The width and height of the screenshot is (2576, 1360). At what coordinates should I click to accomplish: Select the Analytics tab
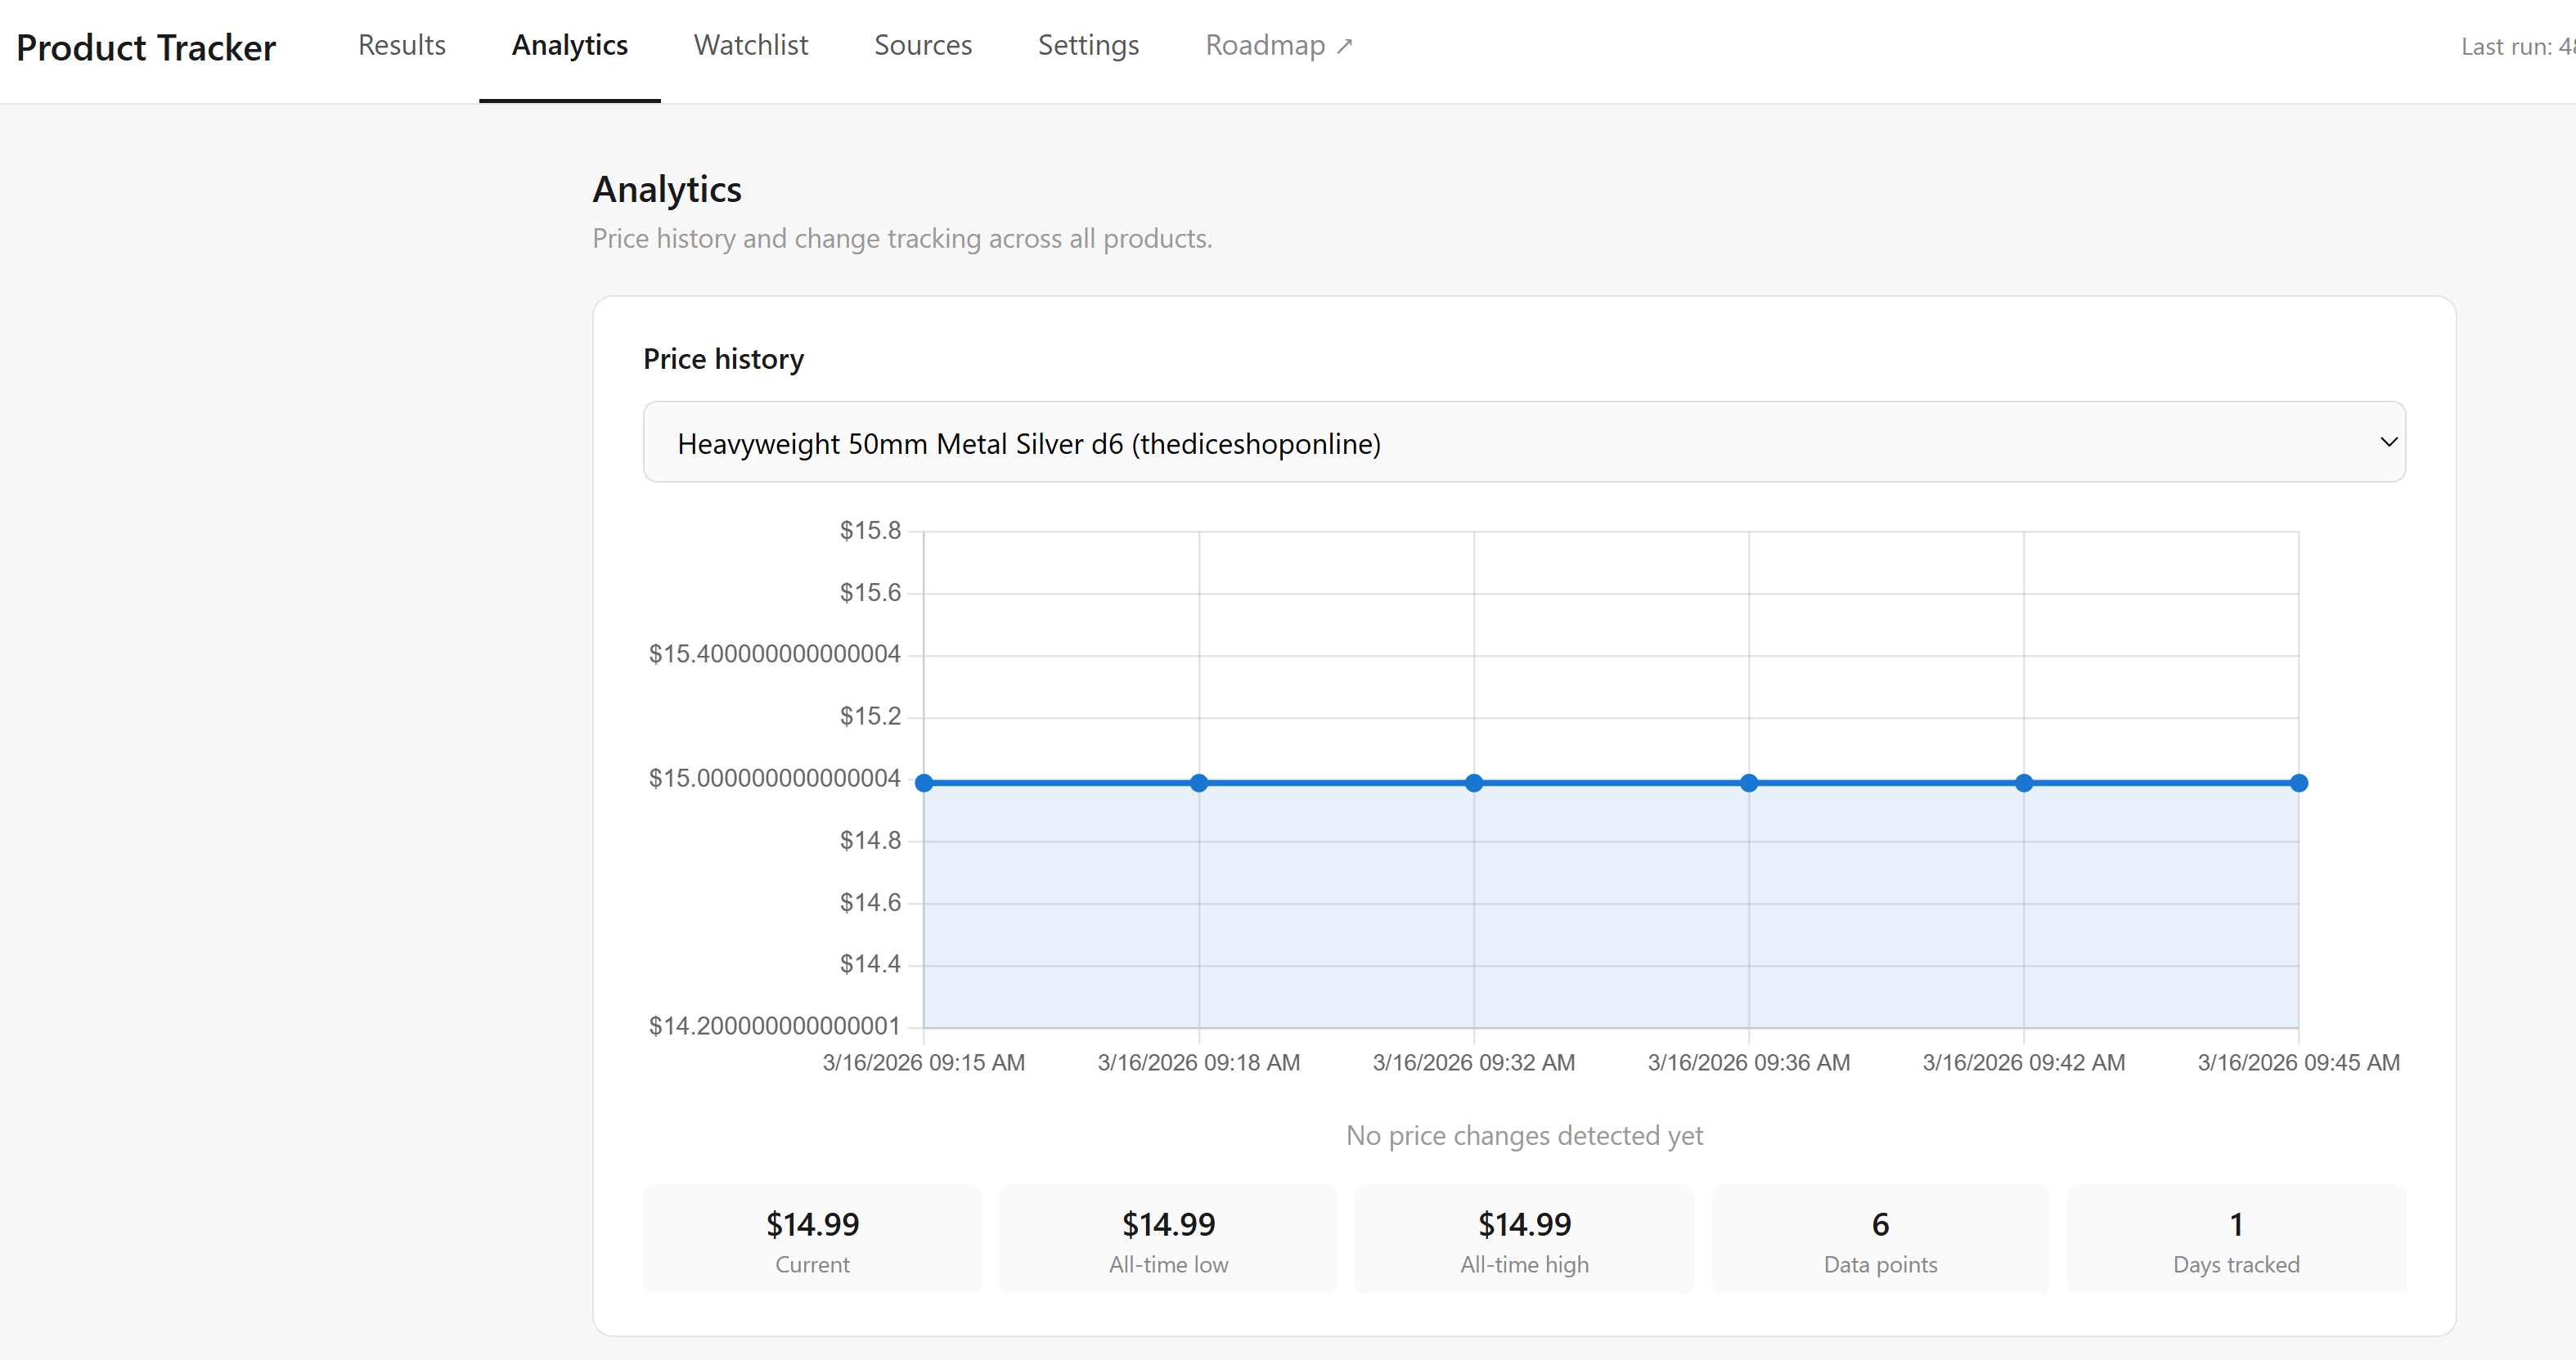pos(569,45)
